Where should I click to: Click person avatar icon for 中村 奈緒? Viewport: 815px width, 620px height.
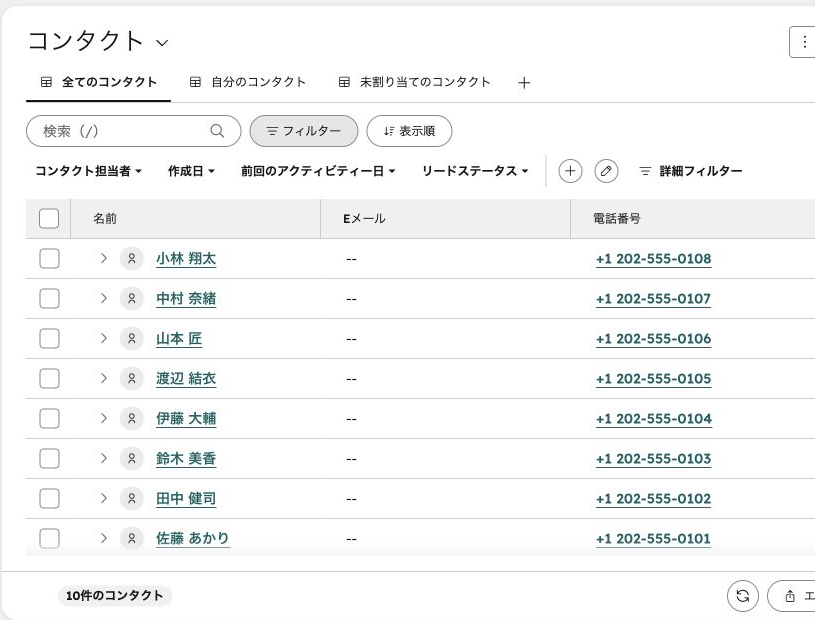click(x=132, y=298)
